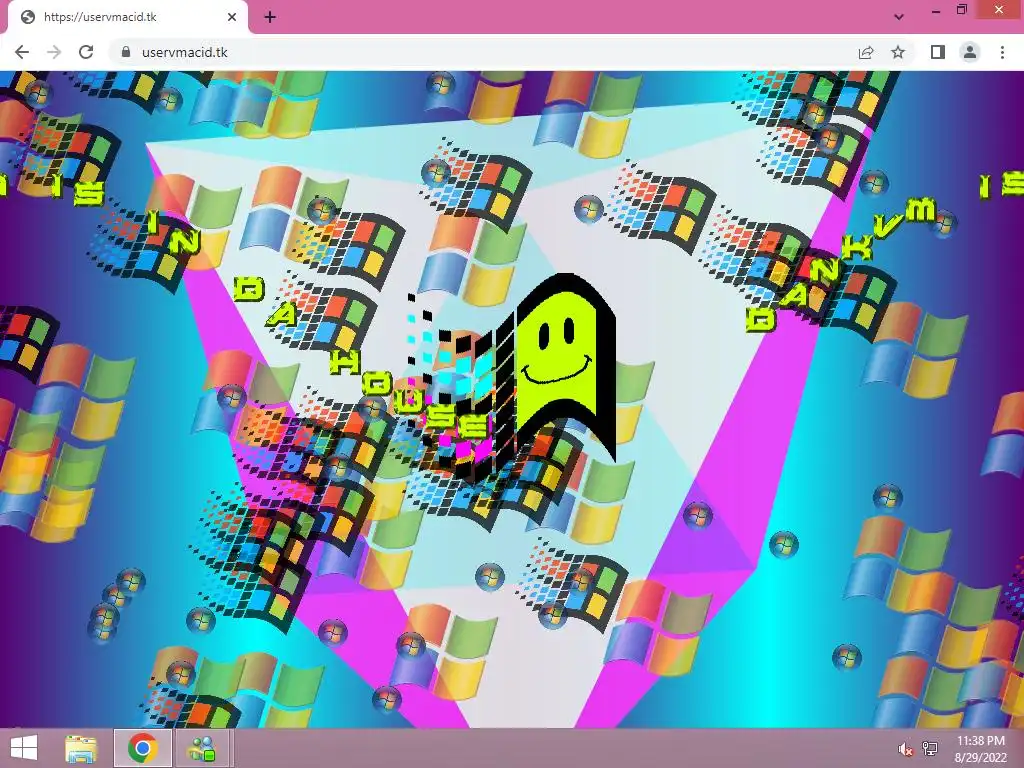1024x768 pixels.
Task: Bookmark this page with the star
Action: point(898,52)
